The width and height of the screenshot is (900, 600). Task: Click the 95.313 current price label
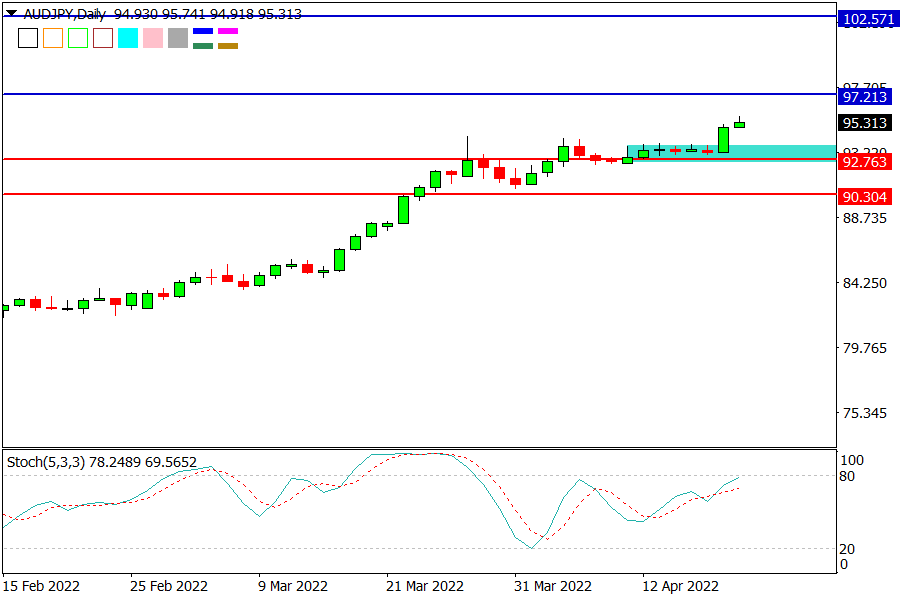click(865, 123)
